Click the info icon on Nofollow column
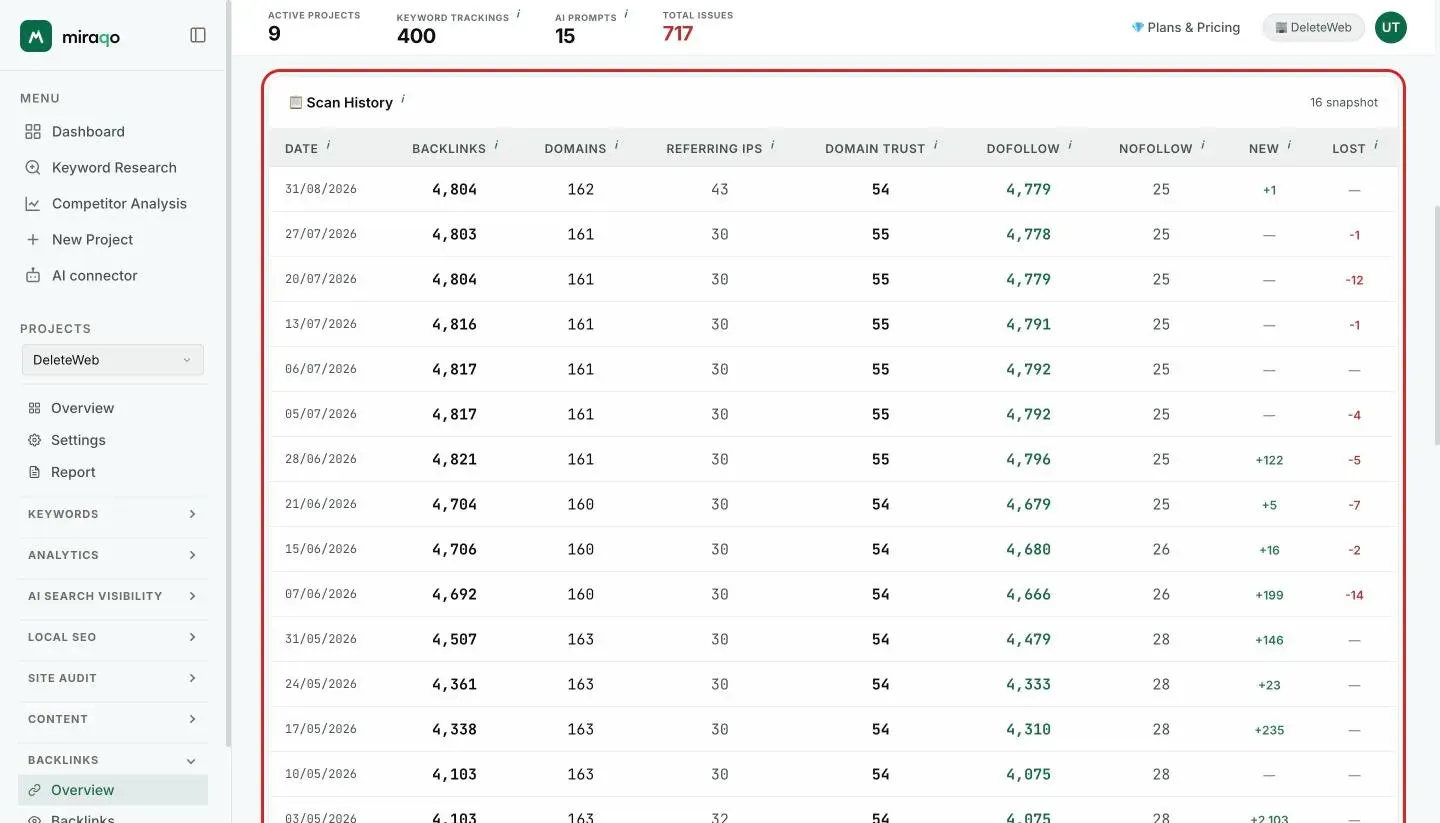Screen dimensions: 1440x823 [1202, 145]
